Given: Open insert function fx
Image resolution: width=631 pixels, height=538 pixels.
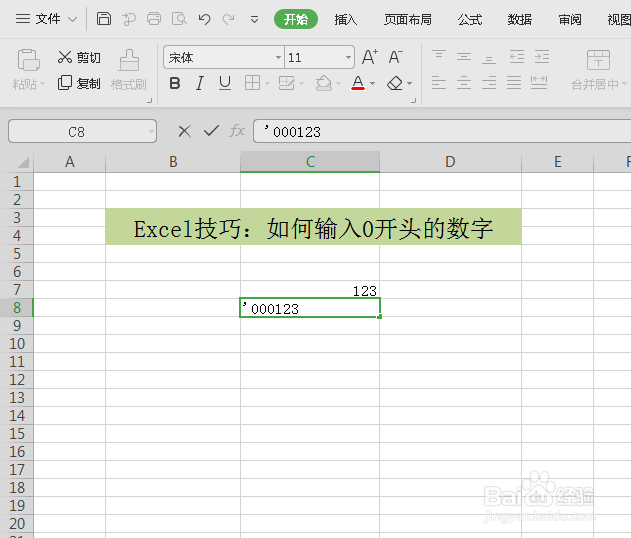Looking at the screenshot, I should click(x=237, y=131).
